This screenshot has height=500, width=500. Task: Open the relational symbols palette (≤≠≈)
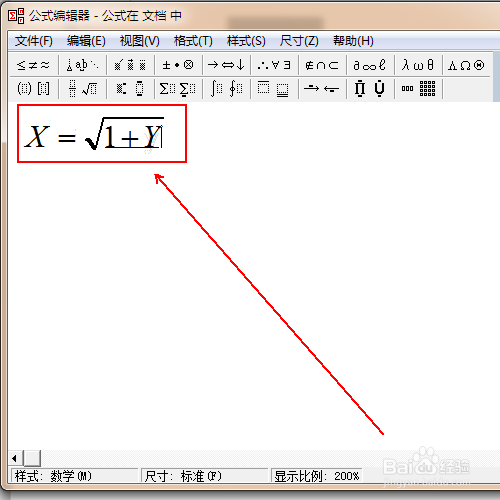(33, 65)
